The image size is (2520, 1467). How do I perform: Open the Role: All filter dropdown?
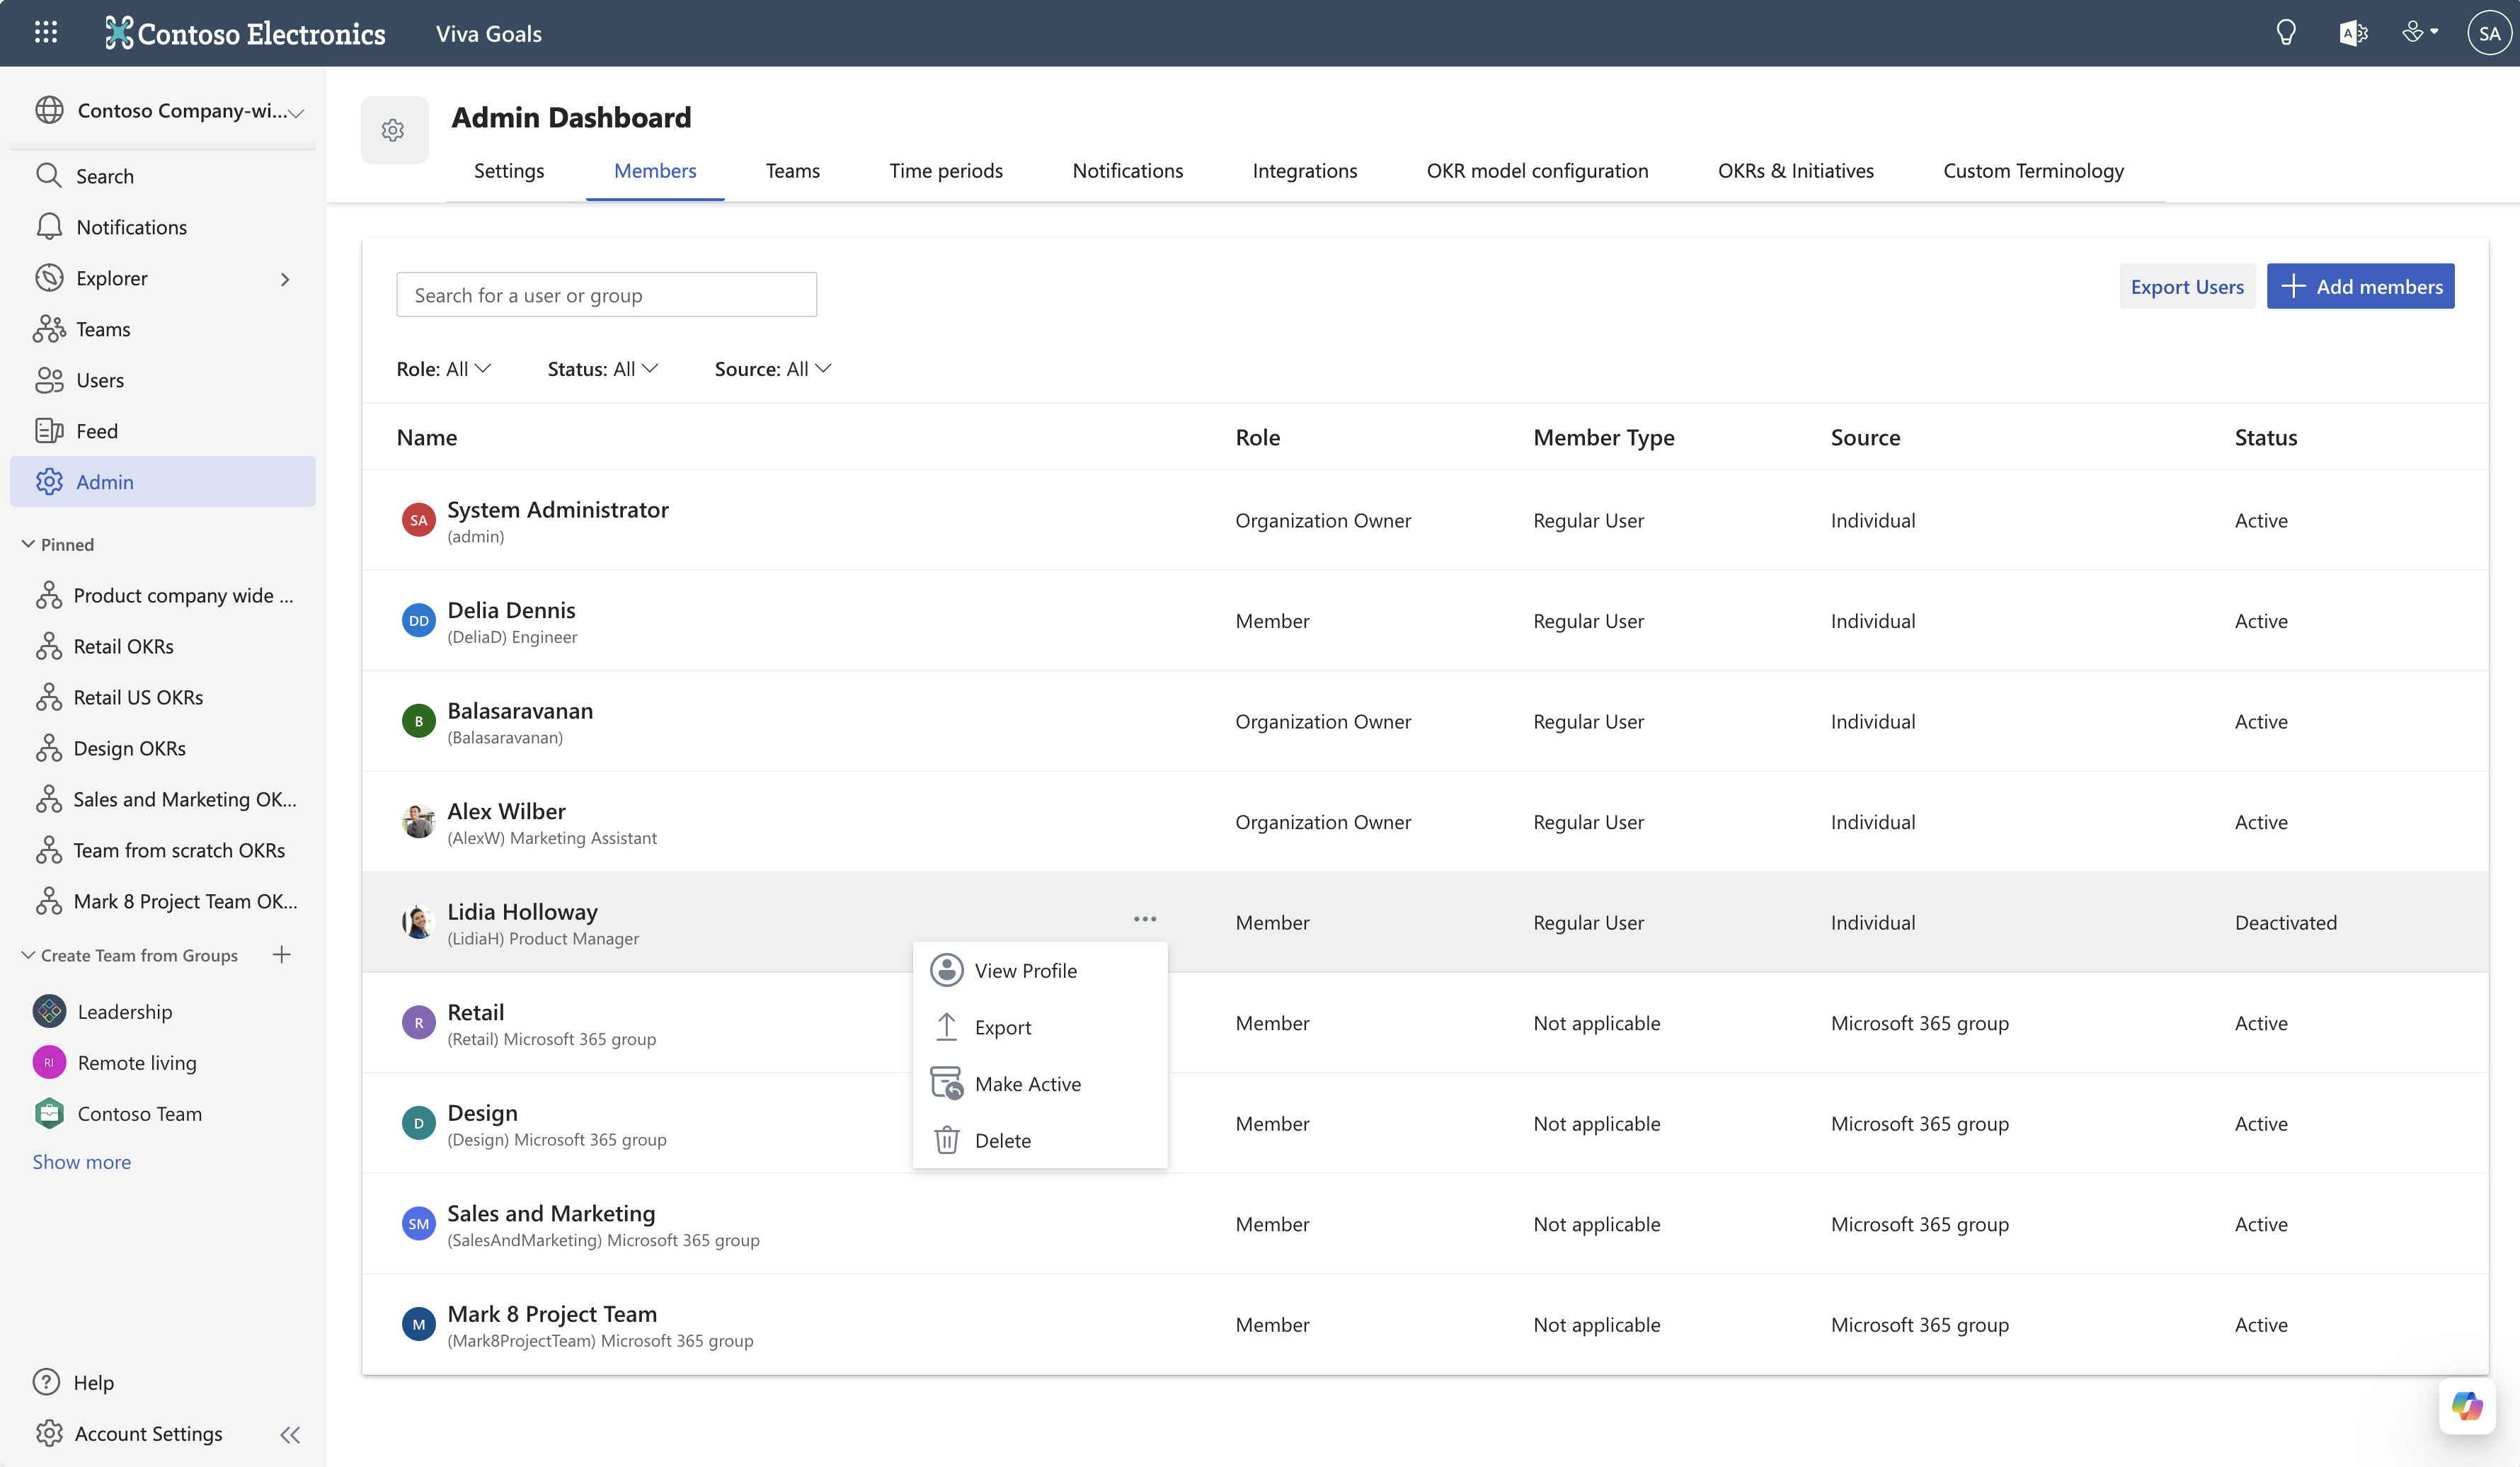(443, 369)
